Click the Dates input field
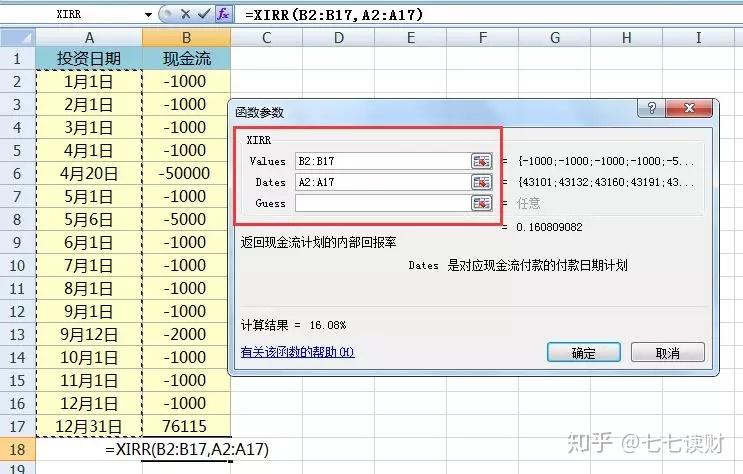 [x=382, y=182]
